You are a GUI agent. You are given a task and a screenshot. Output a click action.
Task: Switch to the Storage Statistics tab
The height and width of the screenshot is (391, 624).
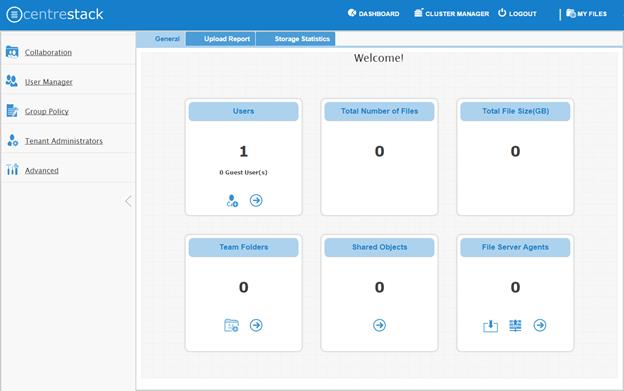point(296,39)
